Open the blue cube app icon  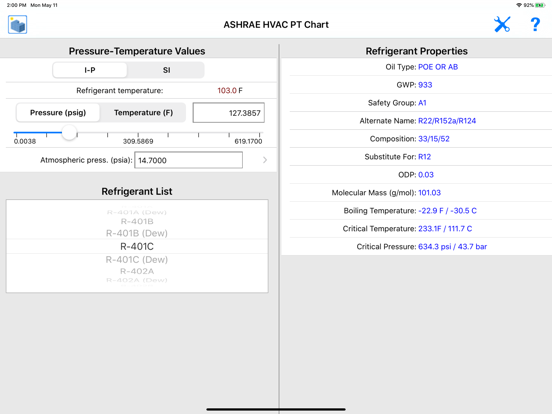(18, 25)
